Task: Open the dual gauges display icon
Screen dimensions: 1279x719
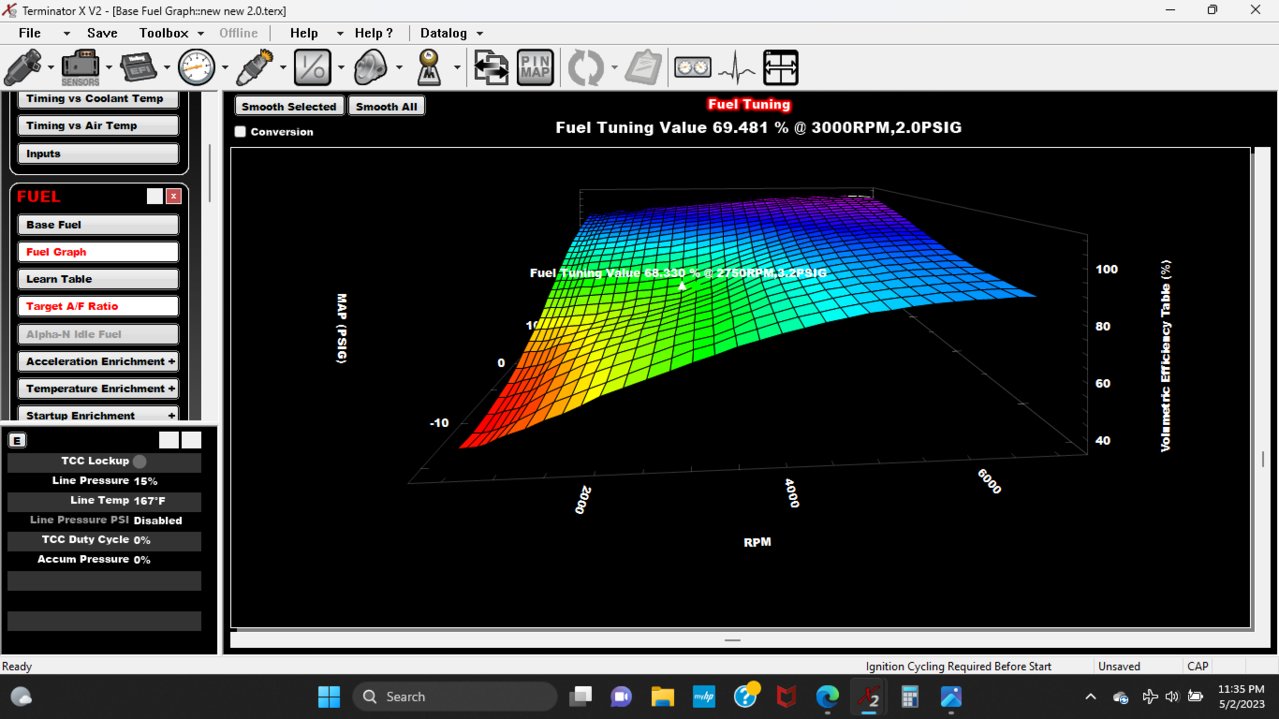Action: click(x=692, y=68)
